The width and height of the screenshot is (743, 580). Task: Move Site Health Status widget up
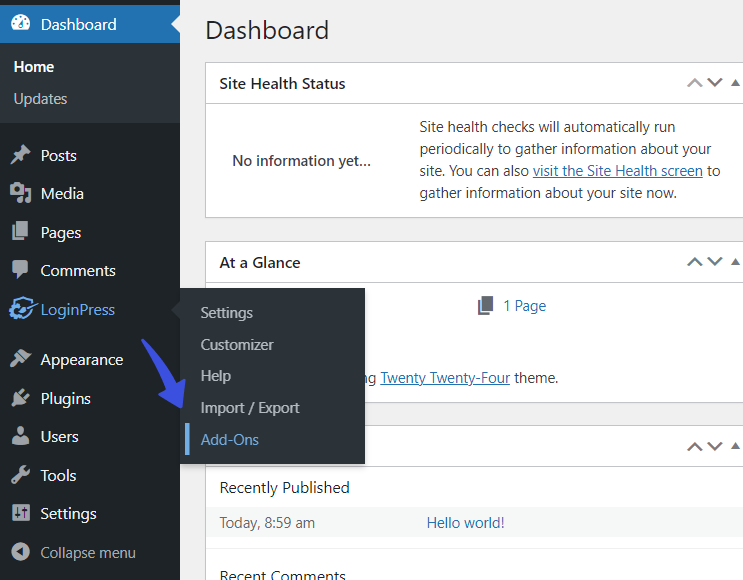695,83
